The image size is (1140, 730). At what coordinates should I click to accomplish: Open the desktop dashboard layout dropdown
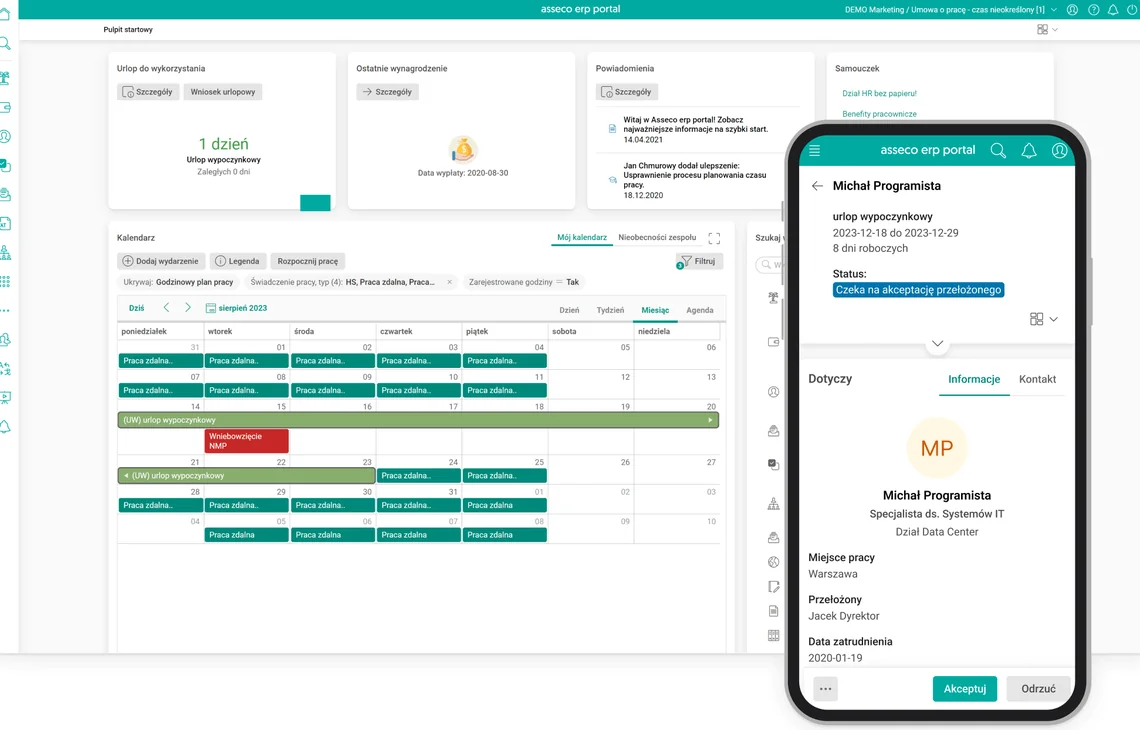click(1047, 30)
